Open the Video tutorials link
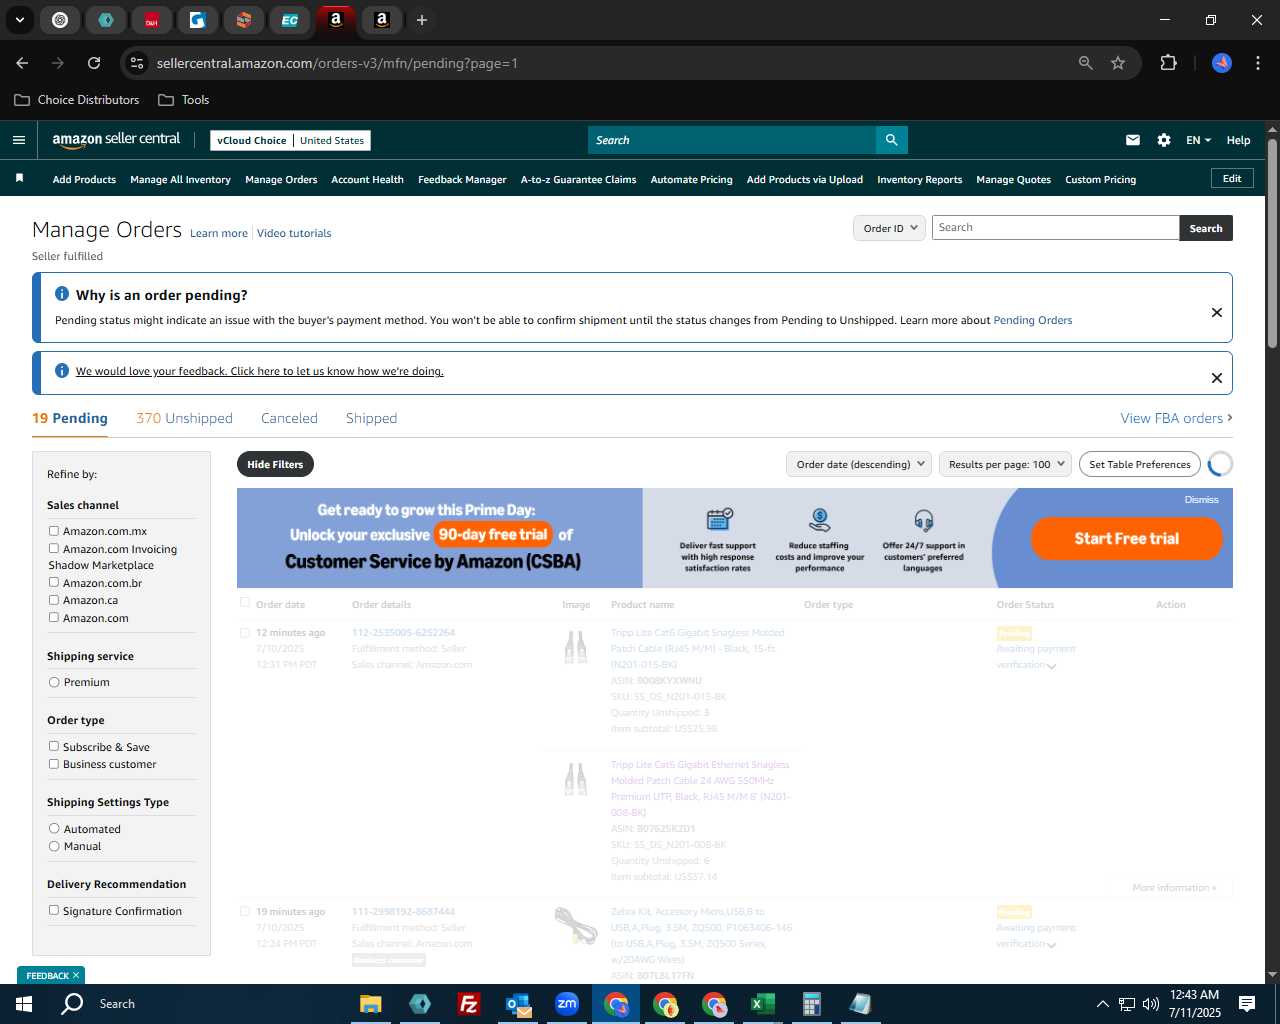The height and width of the screenshot is (1024, 1280). pos(294,233)
